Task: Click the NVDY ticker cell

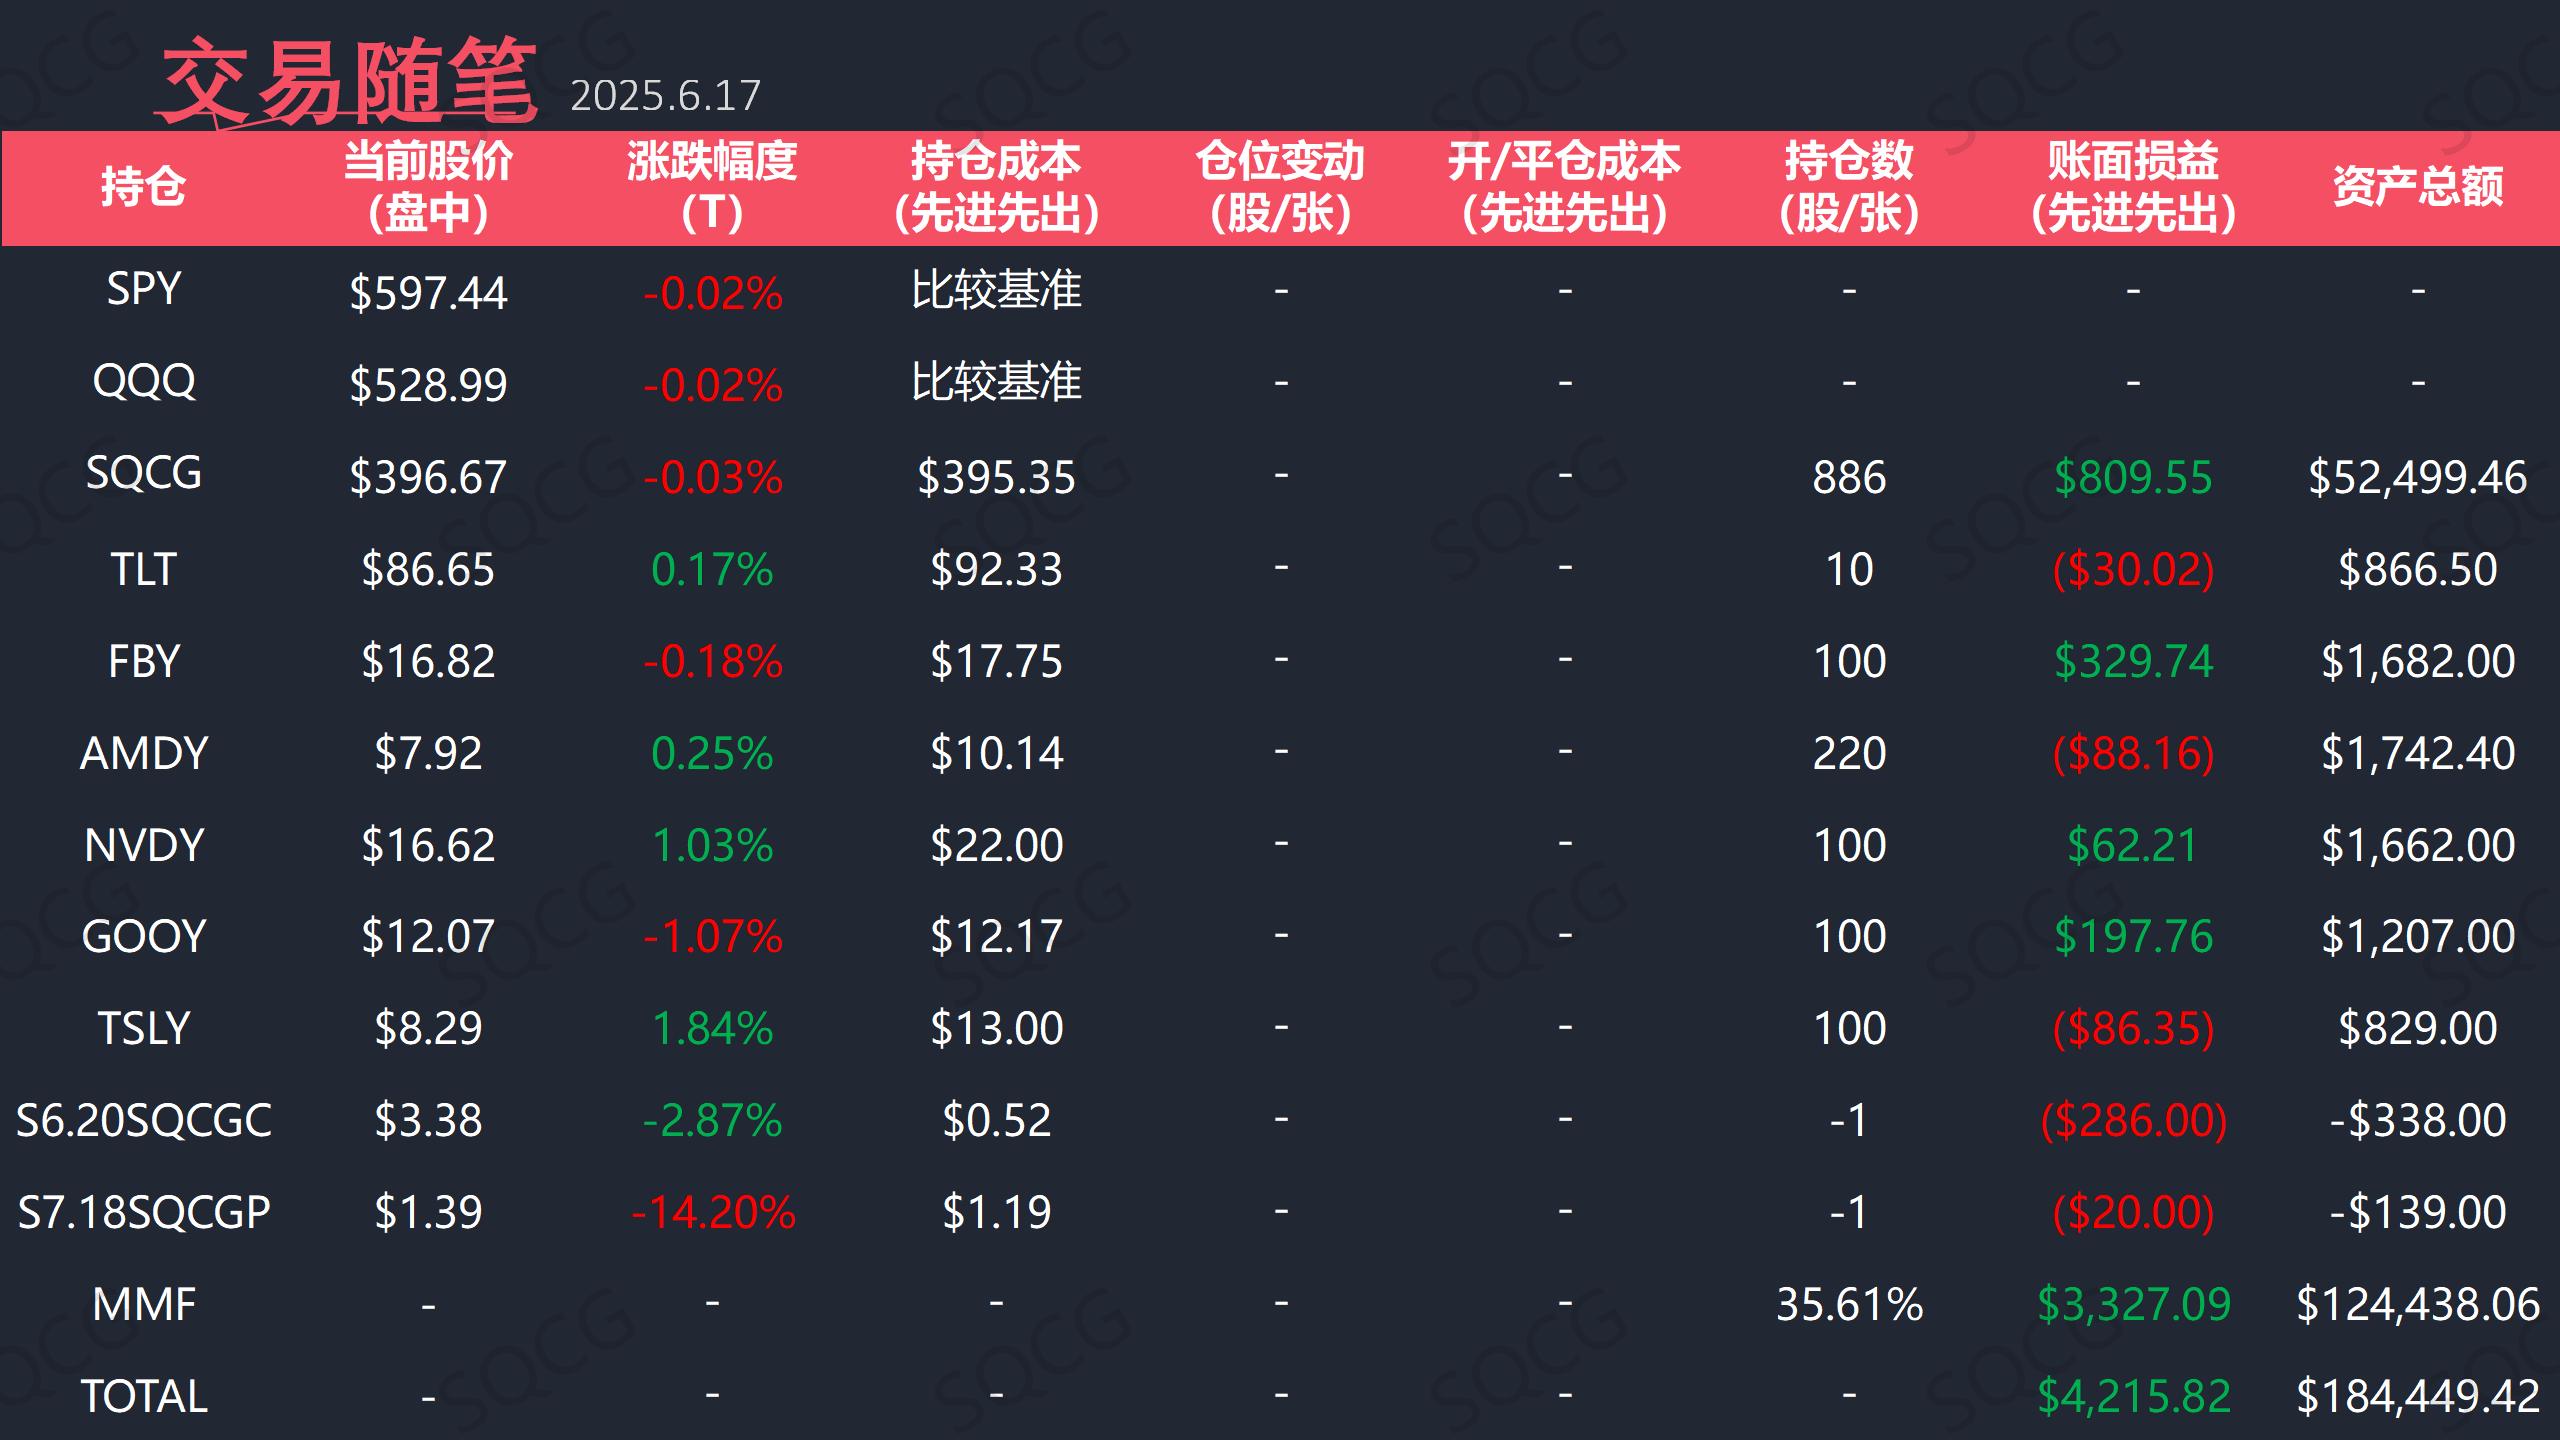Action: tap(143, 845)
